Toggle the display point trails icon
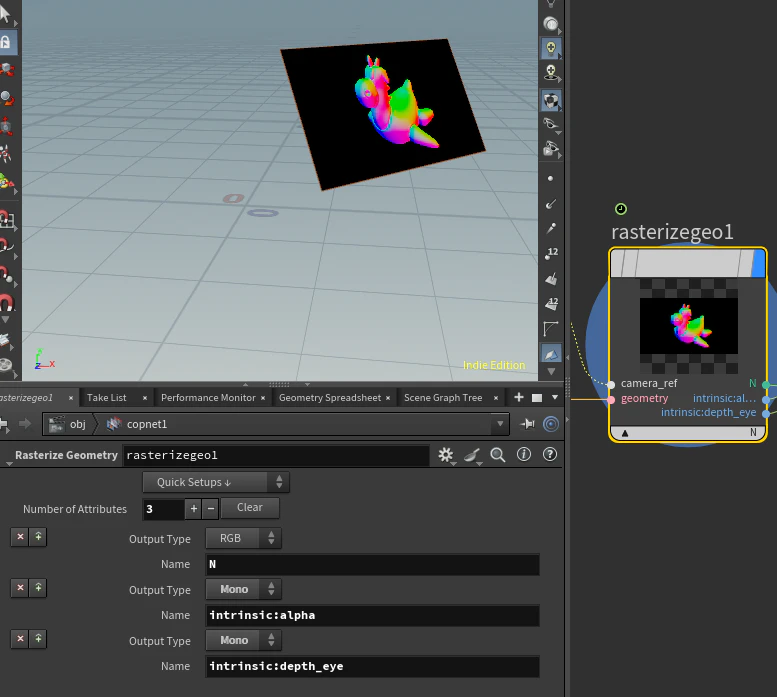The image size is (777, 697). pos(551,228)
